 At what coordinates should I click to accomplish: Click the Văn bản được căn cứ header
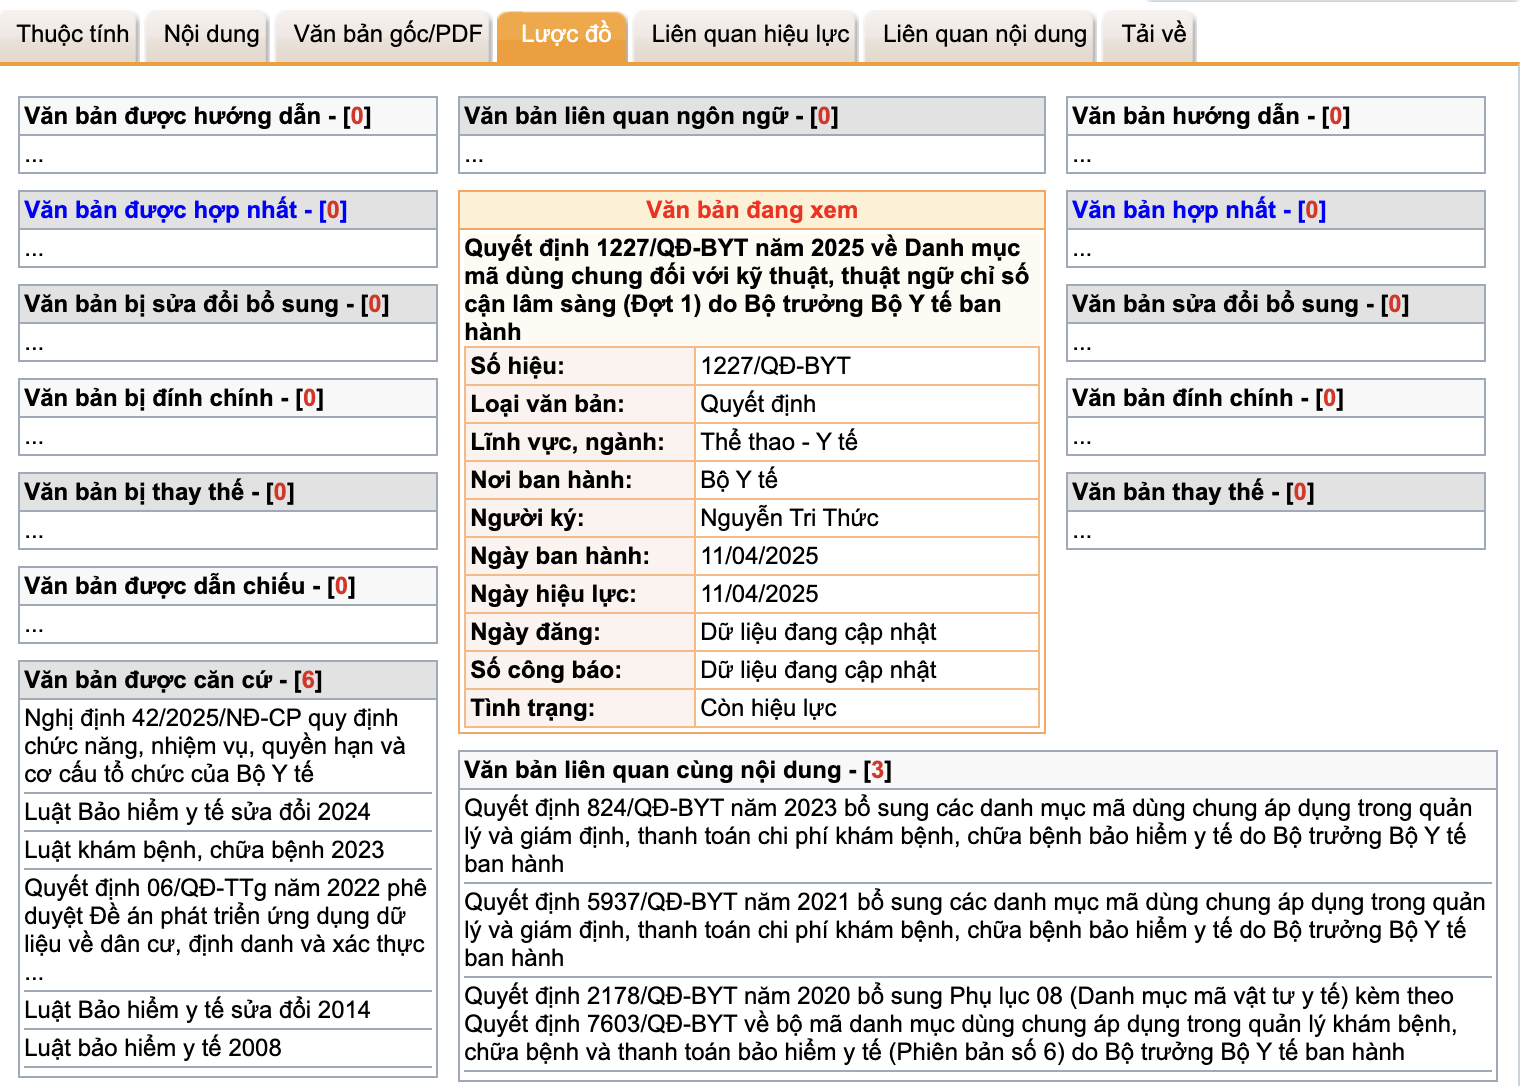pyautogui.click(x=172, y=680)
